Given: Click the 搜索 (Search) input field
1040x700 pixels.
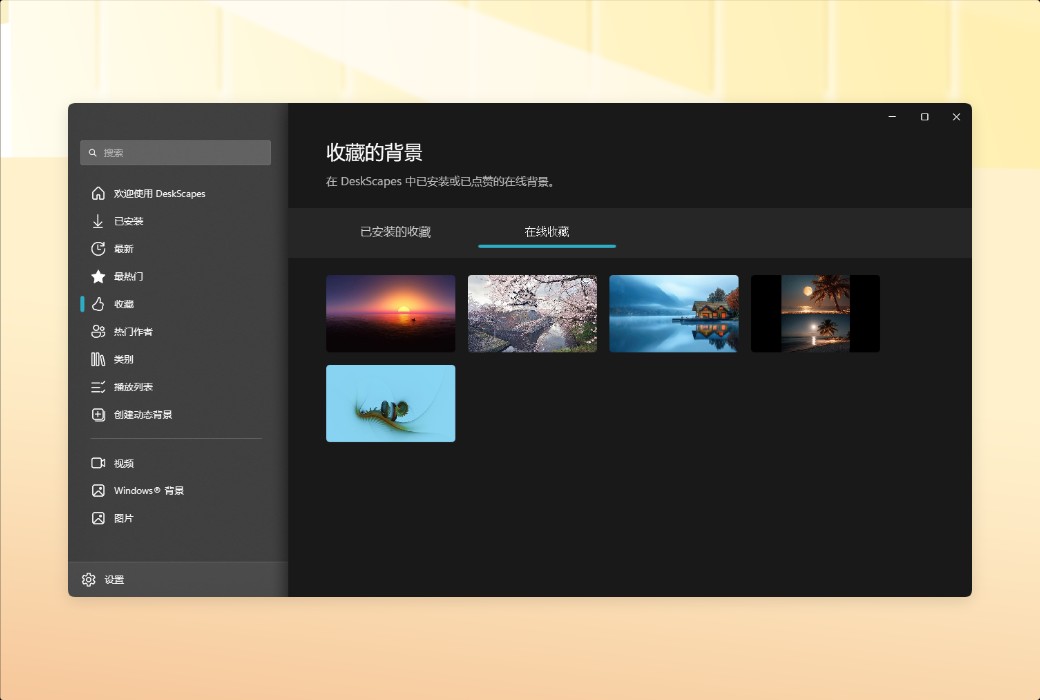Looking at the screenshot, I should [x=175, y=152].
